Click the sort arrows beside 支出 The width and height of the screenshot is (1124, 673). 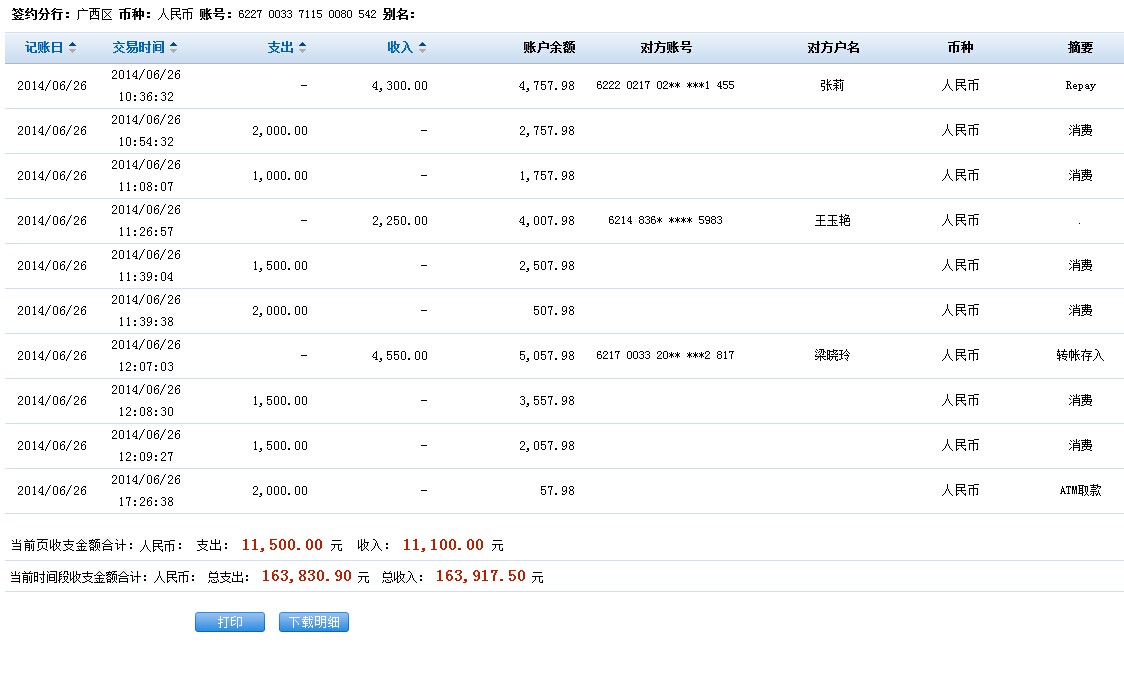[x=302, y=47]
